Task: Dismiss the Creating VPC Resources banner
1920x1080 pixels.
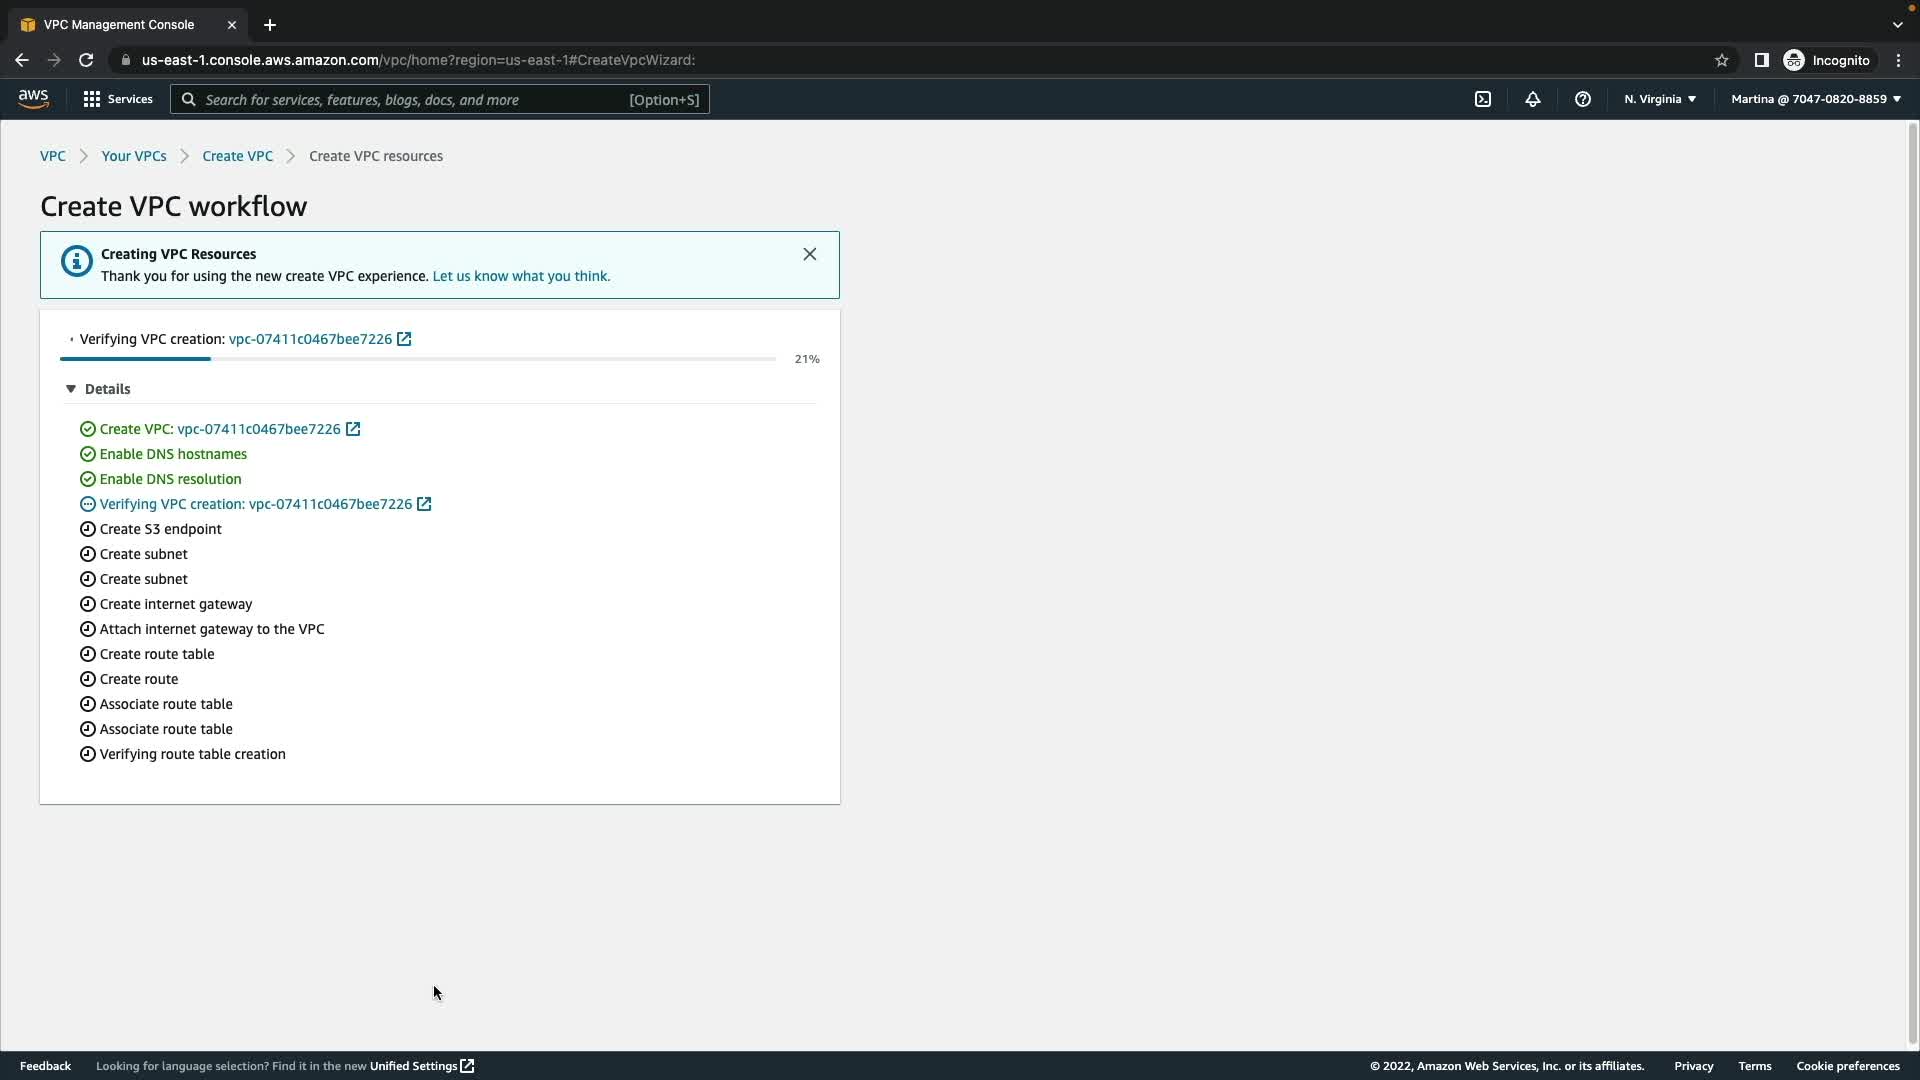Action: tap(809, 254)
